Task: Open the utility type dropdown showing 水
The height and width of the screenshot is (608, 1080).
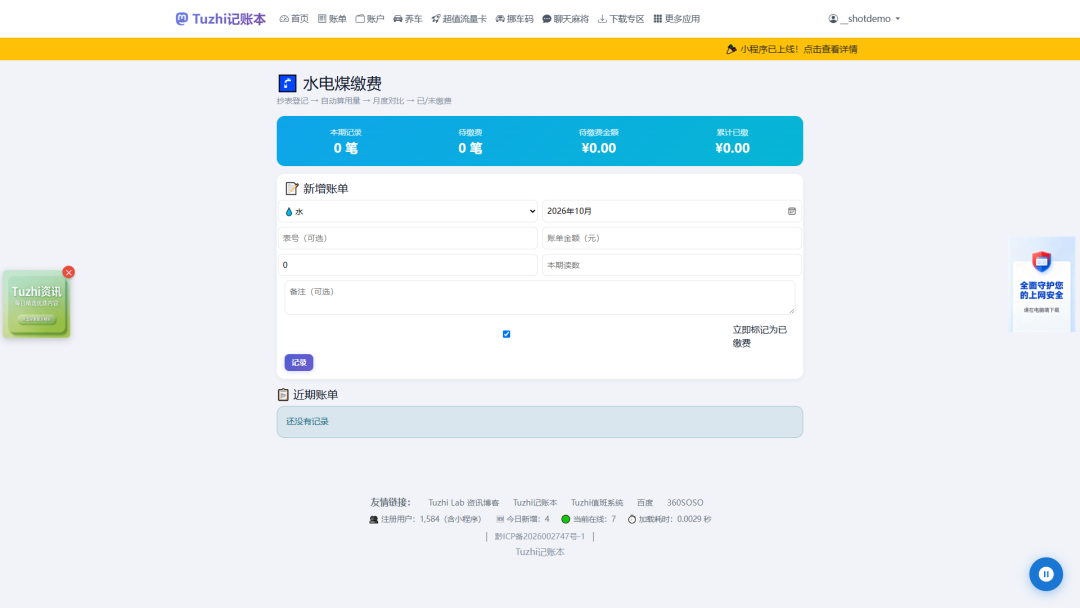Action: 408,211
